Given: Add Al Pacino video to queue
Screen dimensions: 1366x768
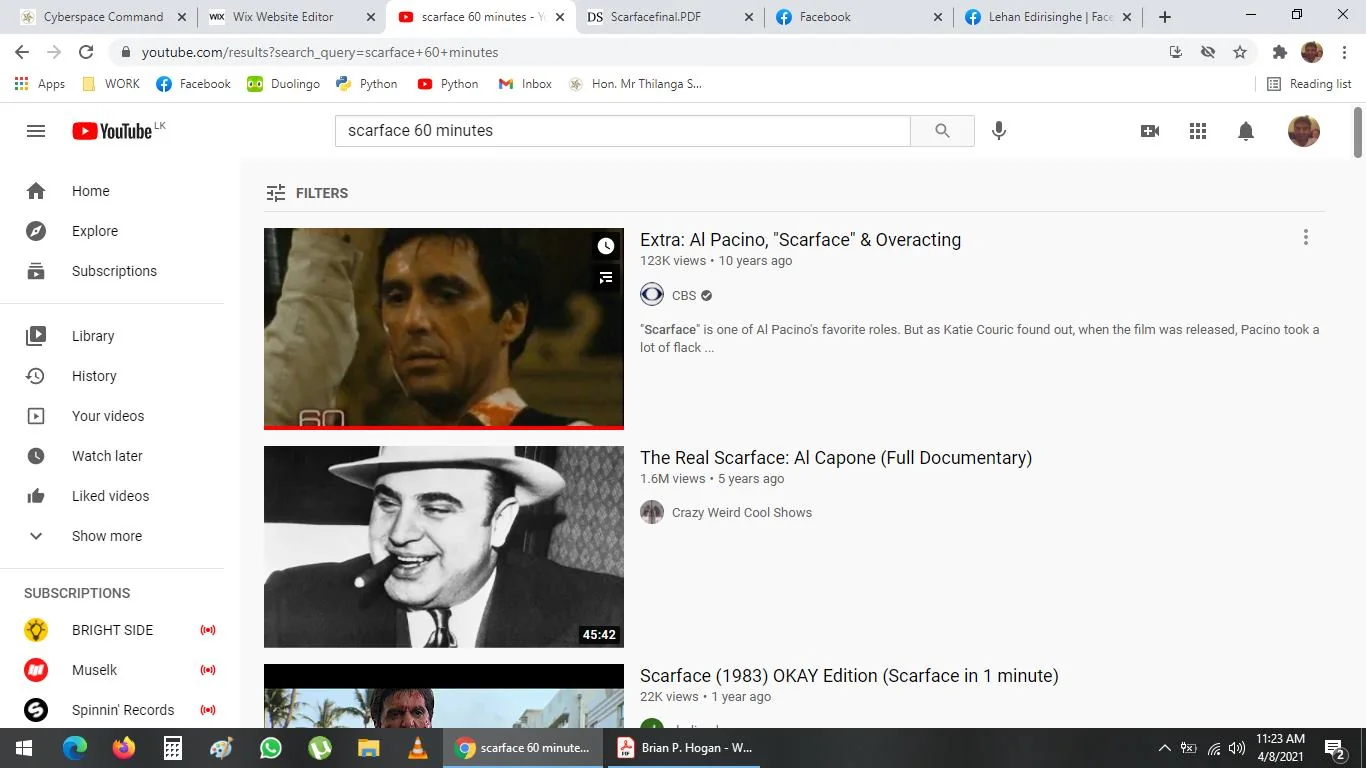Looking at the screenshot, I should 606,278.
